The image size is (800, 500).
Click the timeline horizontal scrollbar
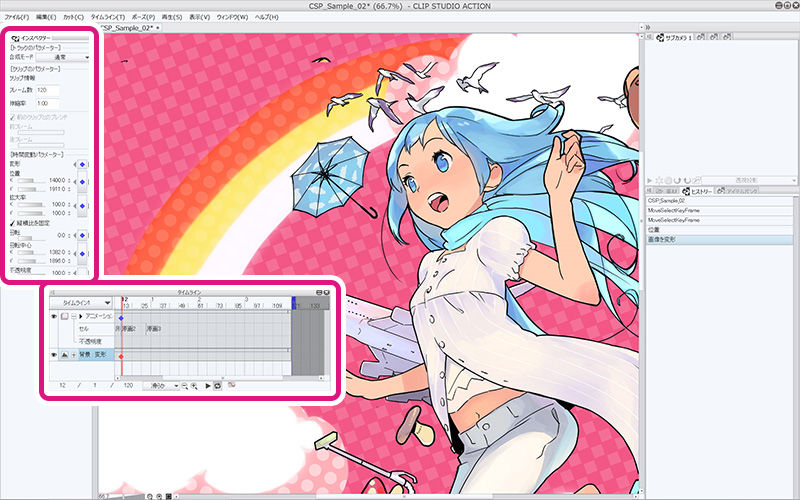(x=220, y=379)
